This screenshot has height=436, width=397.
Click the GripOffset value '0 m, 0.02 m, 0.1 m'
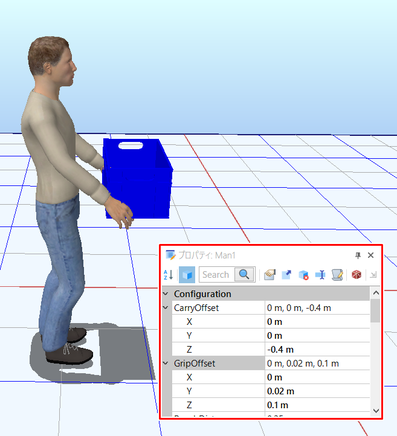tap(303, 363)
